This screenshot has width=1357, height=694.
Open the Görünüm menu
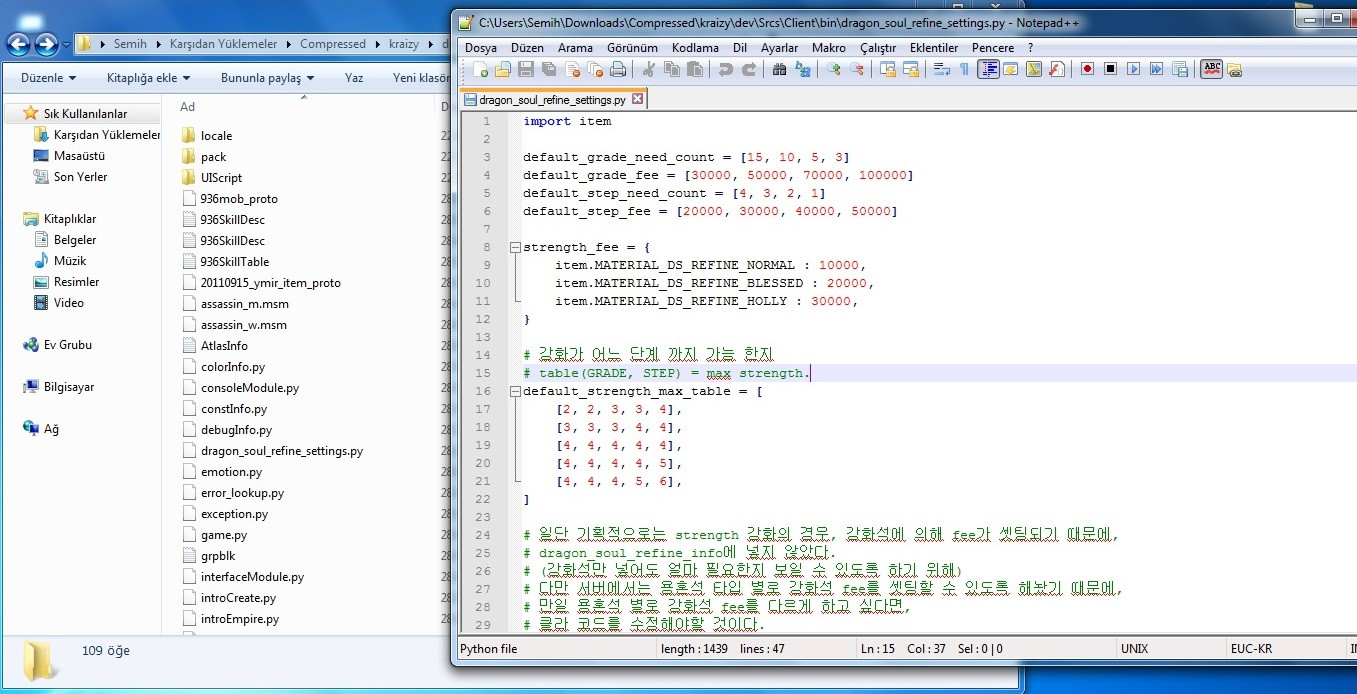click(x=634, y=47)
